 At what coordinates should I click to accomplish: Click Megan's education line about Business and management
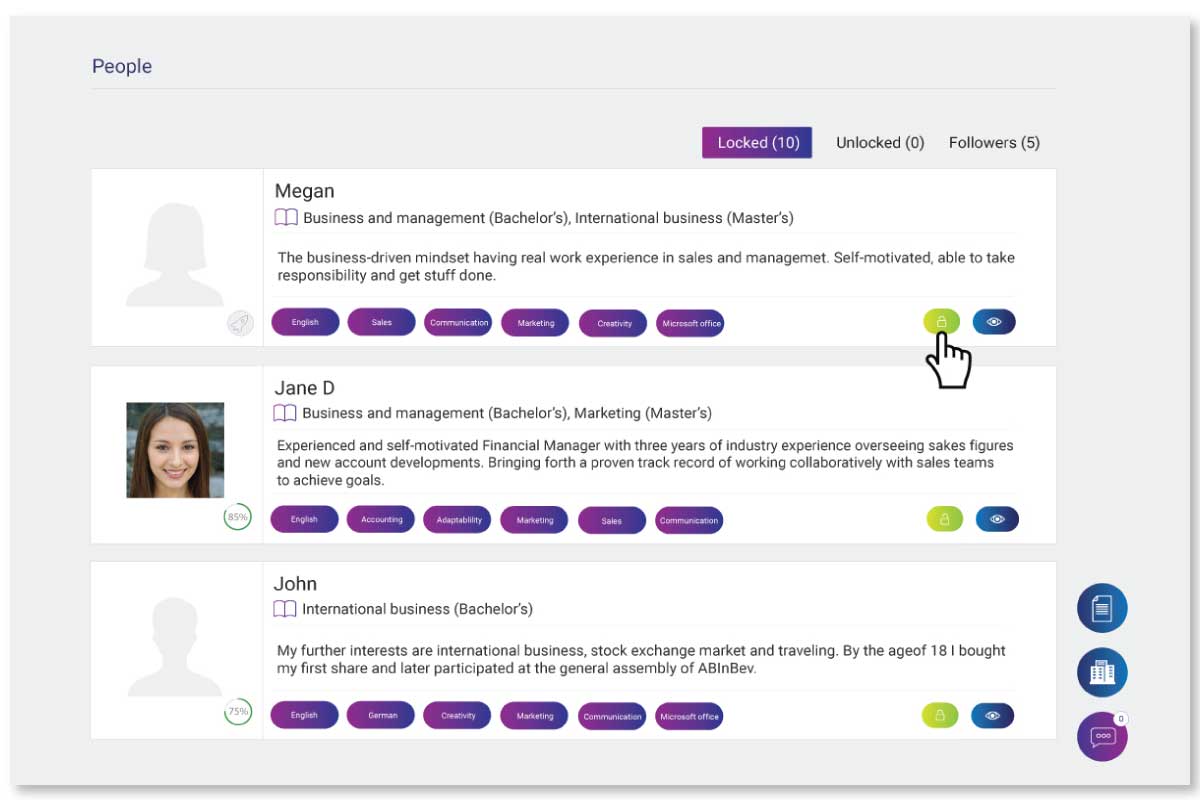[x=548, y=218]
